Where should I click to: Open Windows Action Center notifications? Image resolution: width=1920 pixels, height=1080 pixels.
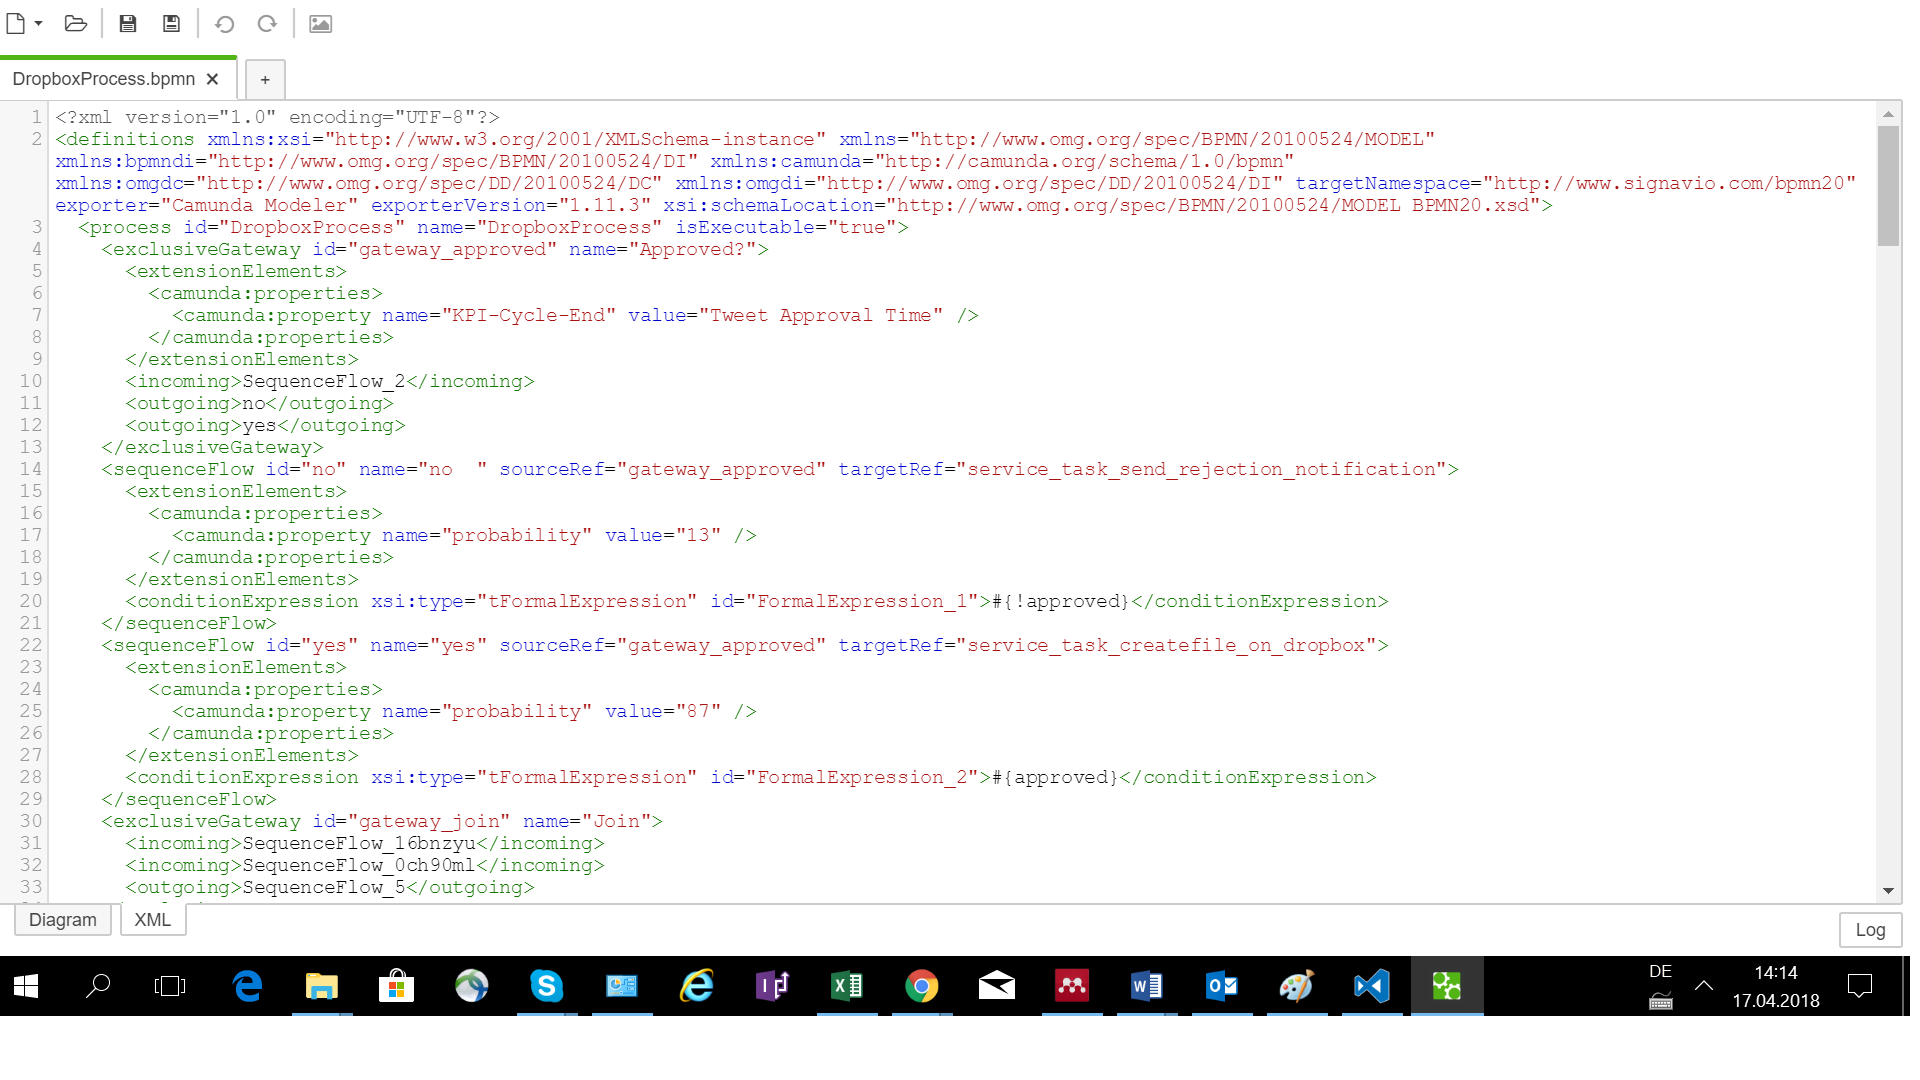point(1860,986)
